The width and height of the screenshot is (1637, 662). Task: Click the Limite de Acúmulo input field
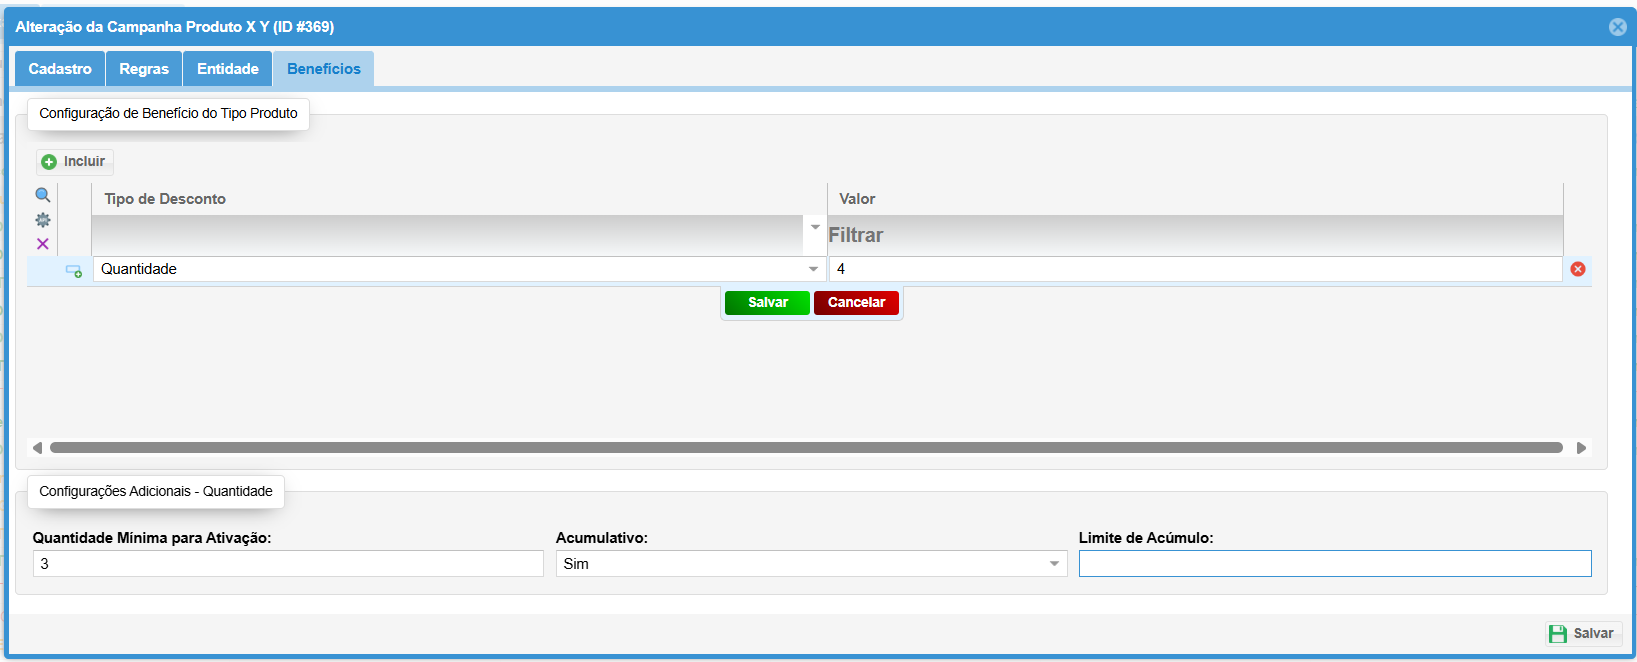click(x=1334, y=564)
